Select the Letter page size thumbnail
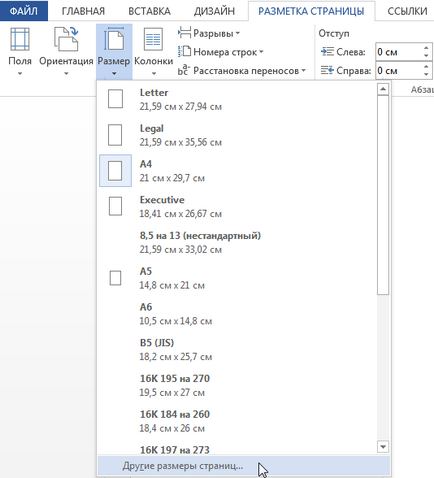 coord(115,99)
